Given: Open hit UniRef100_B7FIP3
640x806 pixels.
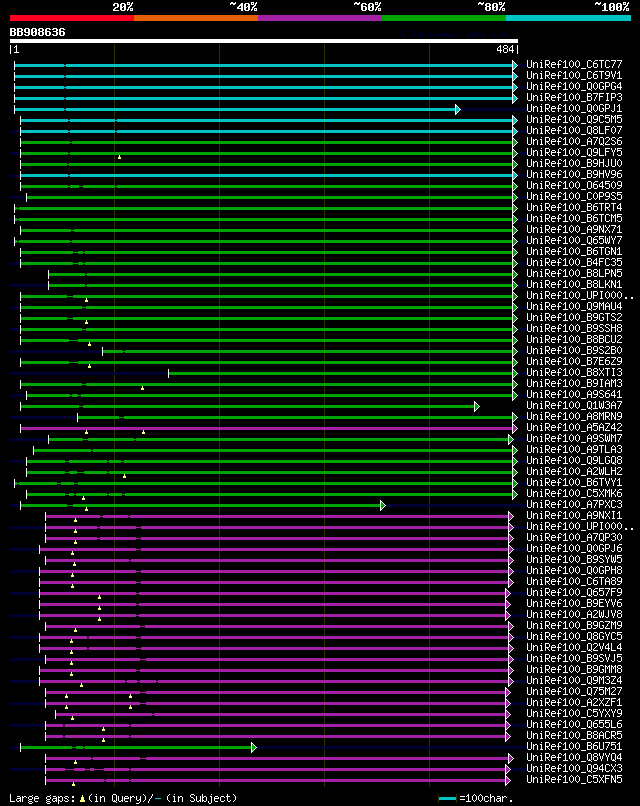Looking at the screenshot, I should 574,97.
